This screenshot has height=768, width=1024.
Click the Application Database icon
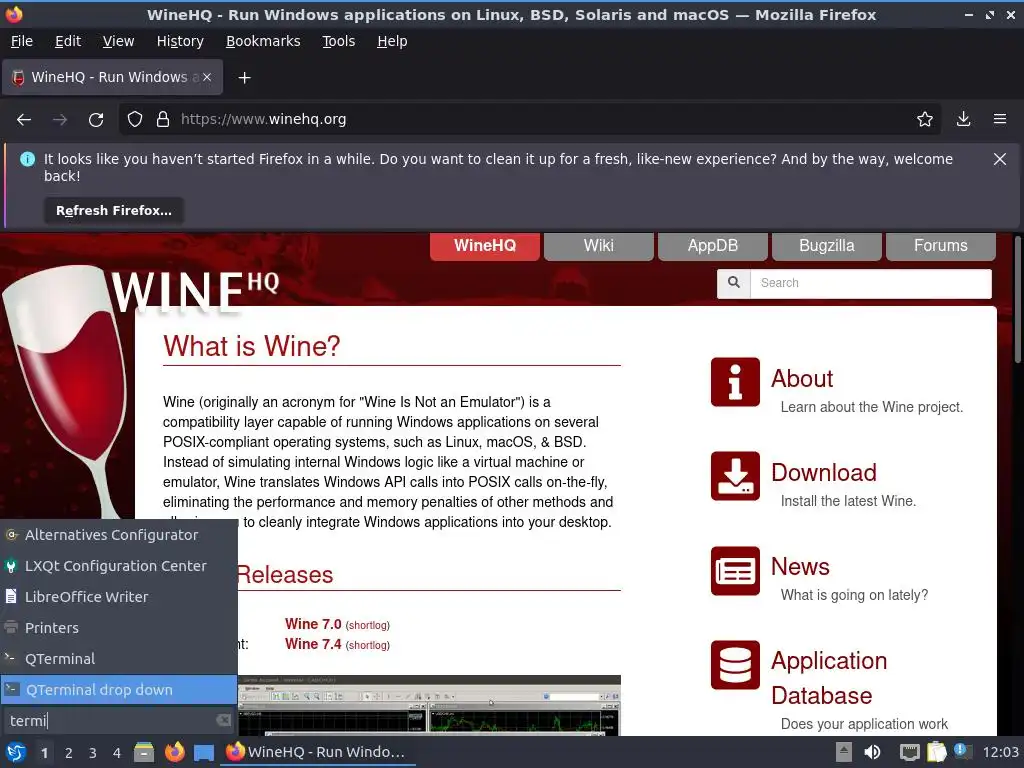pyautogui.click(x=735, y=665)
